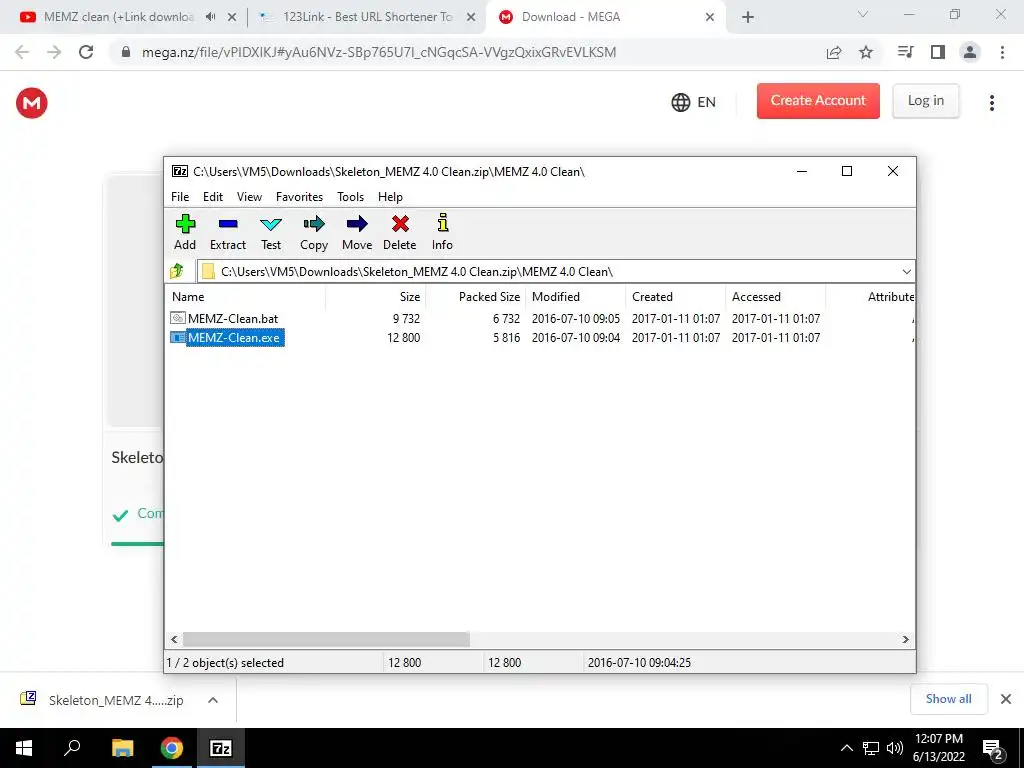
Task: Open the MEGA page three-dot menu
Action: [x=991, y=103]
